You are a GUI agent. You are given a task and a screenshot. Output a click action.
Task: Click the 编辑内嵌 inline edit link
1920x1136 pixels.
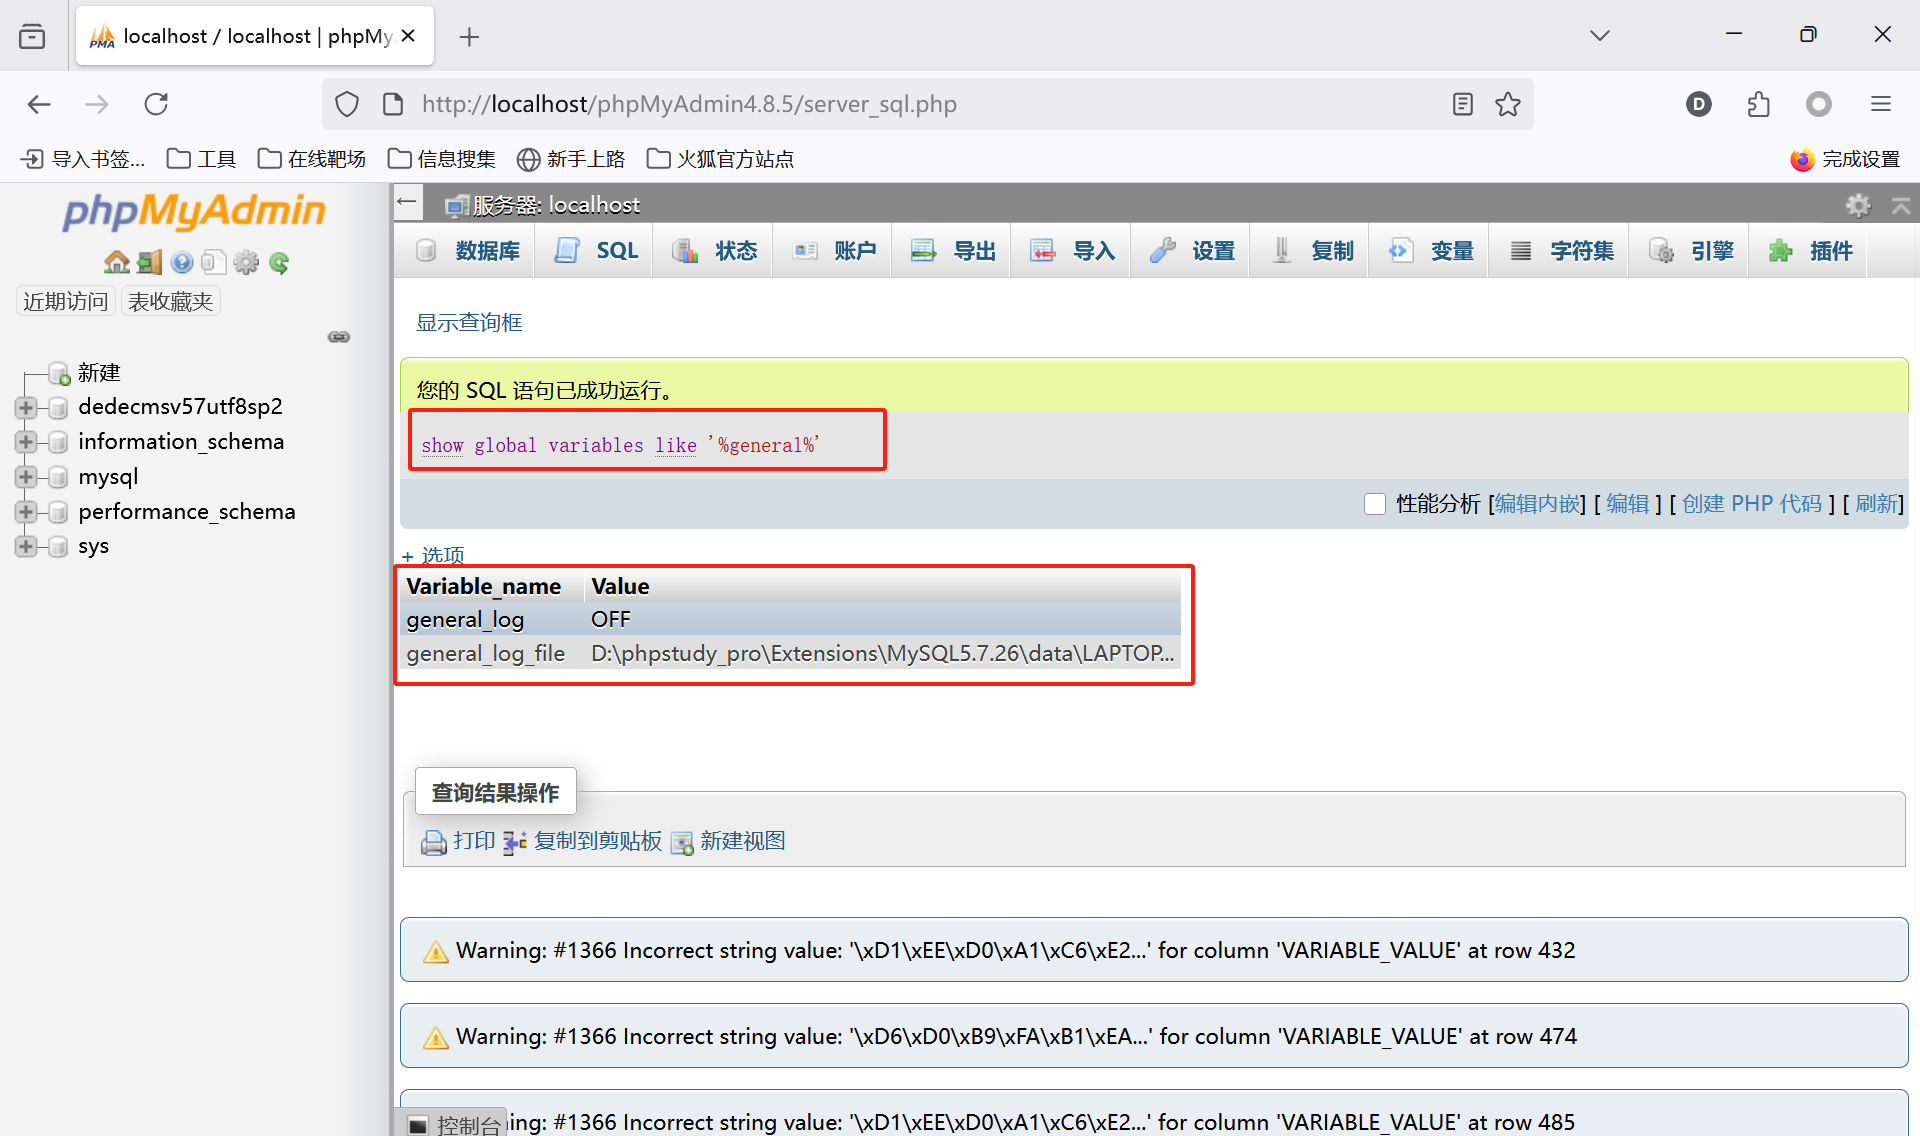[1538, 504]
